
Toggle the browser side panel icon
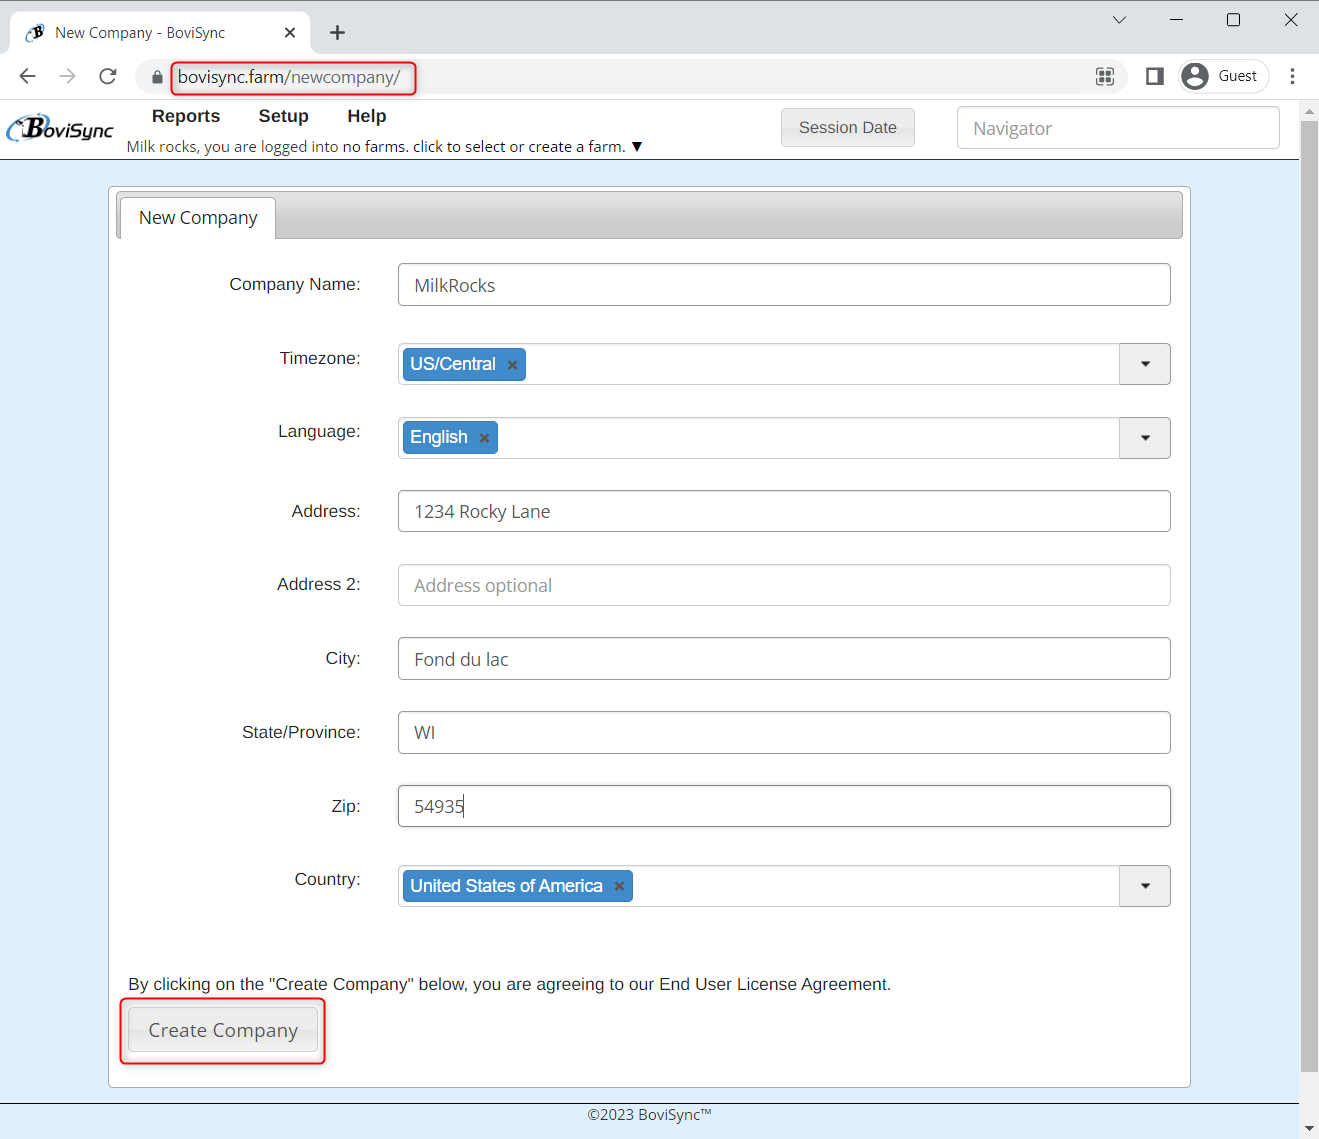[1155, 76]
